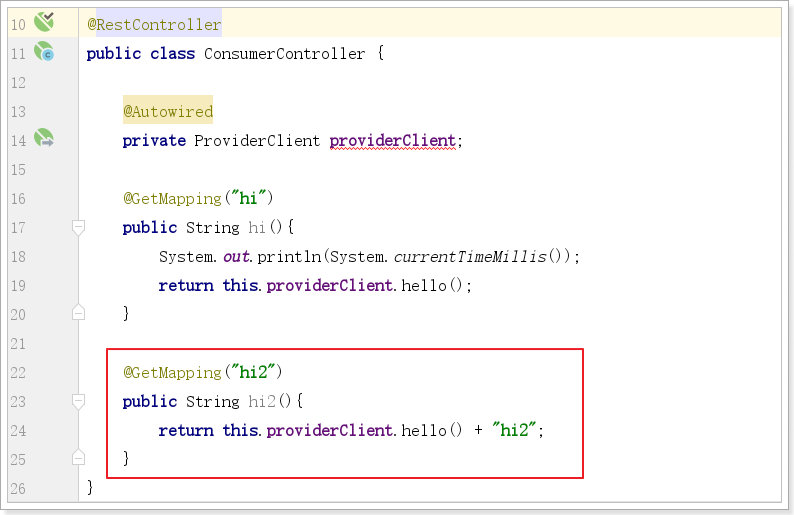Screen dimensions: 794x515
Task: Click the hi2 method name on line 23
Action: pos(262,402)
